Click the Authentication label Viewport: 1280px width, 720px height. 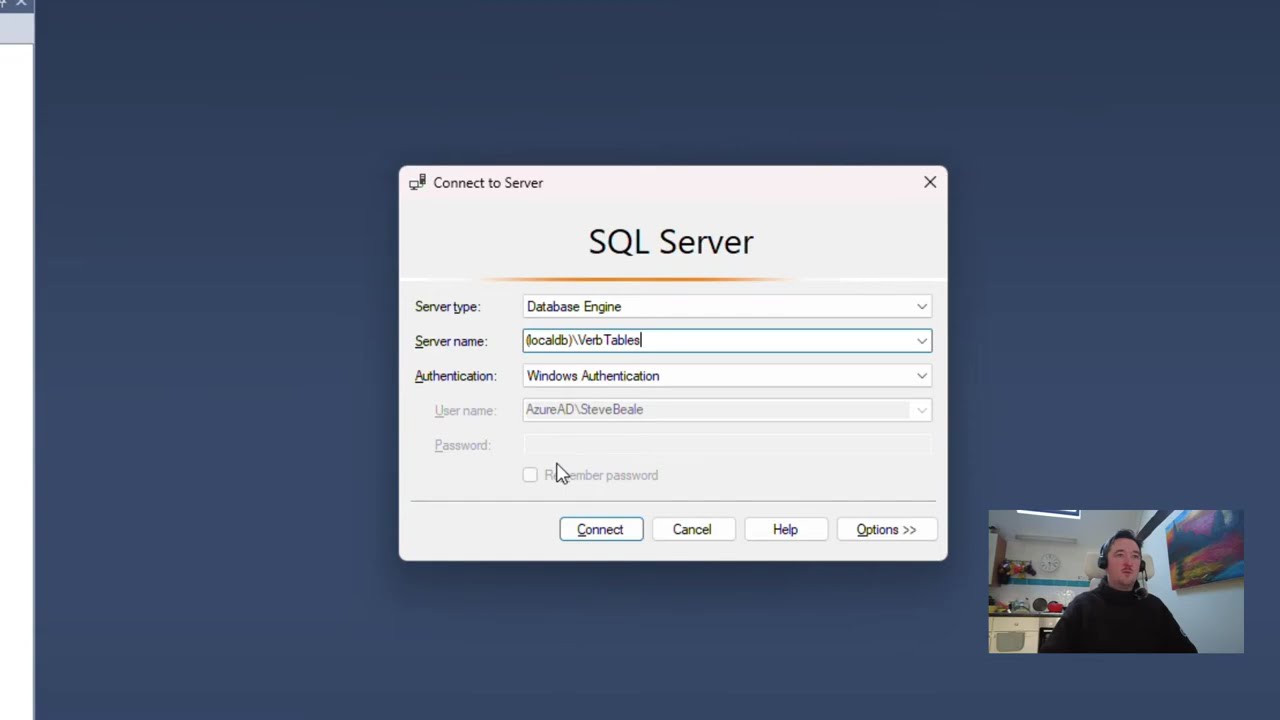coord(455,376)
